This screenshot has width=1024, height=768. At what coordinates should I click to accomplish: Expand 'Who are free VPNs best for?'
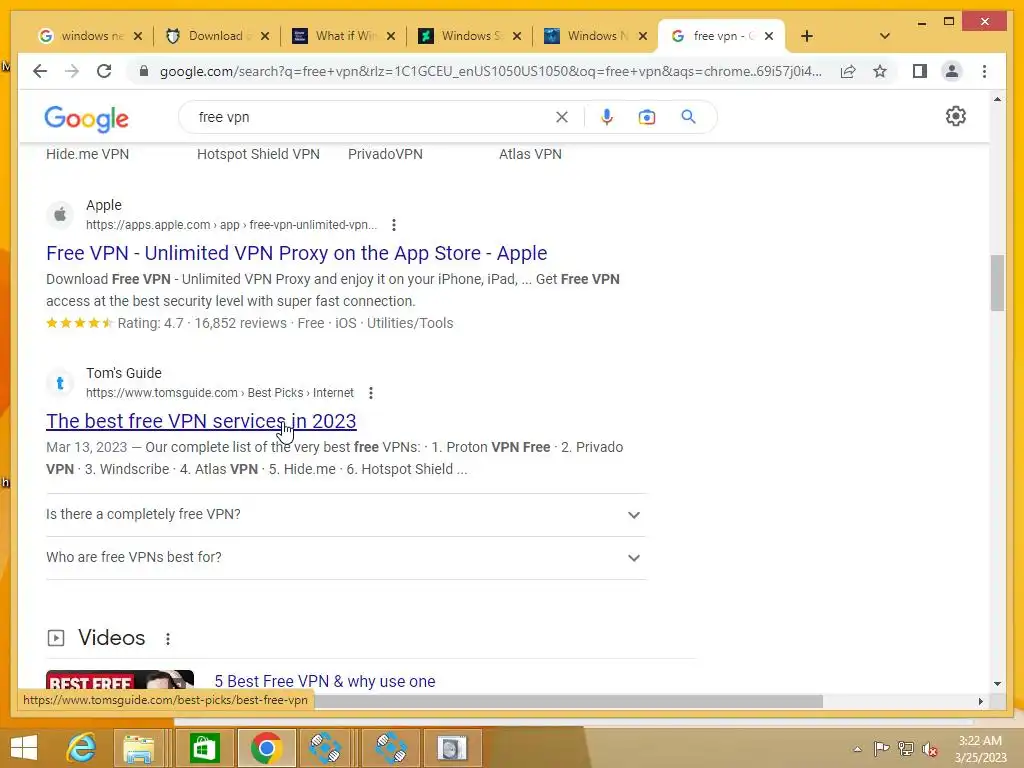[345, 558]
